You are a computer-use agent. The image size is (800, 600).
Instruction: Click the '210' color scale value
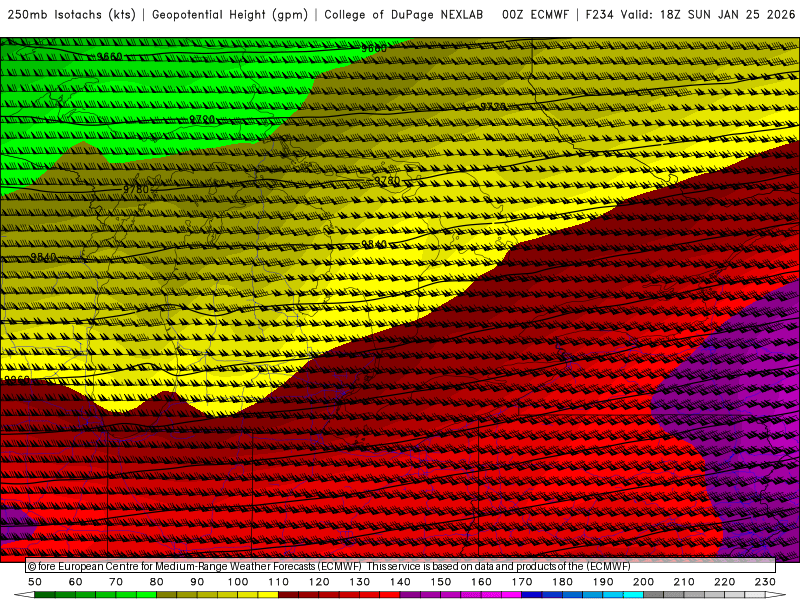point(684,582)
